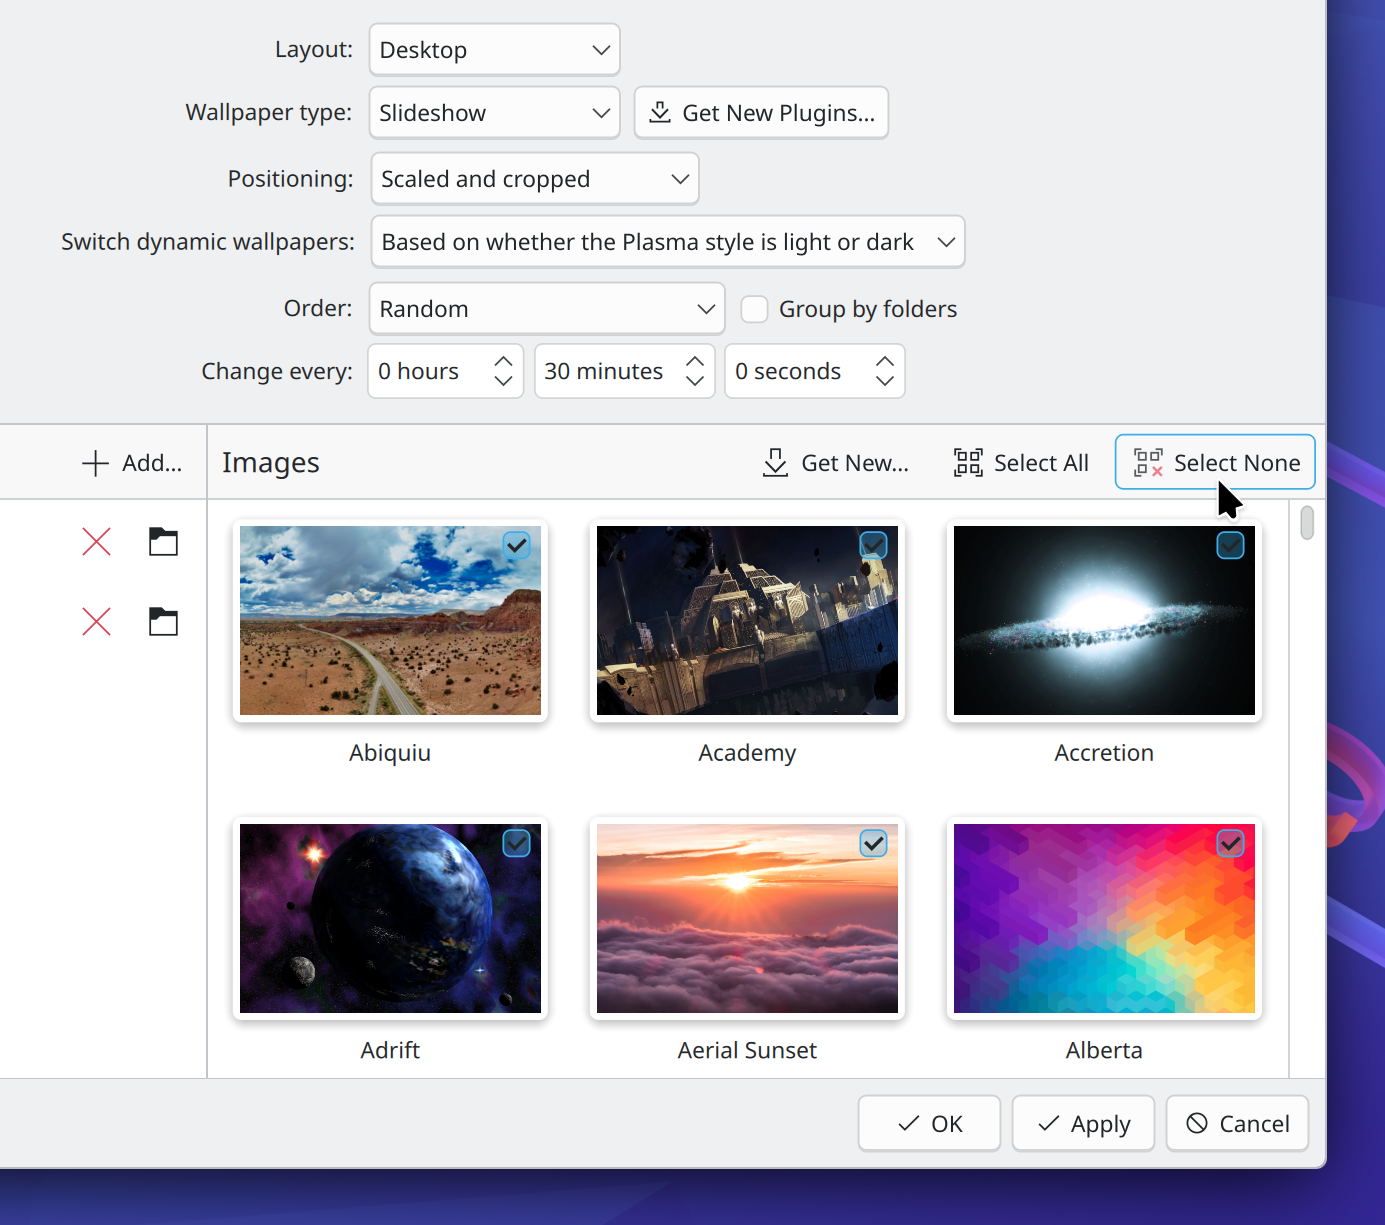Screen dimensions: 1385x1225
Task: Uncheck the Abiquiu wallpaper checkbox
Action: (516, 545)
